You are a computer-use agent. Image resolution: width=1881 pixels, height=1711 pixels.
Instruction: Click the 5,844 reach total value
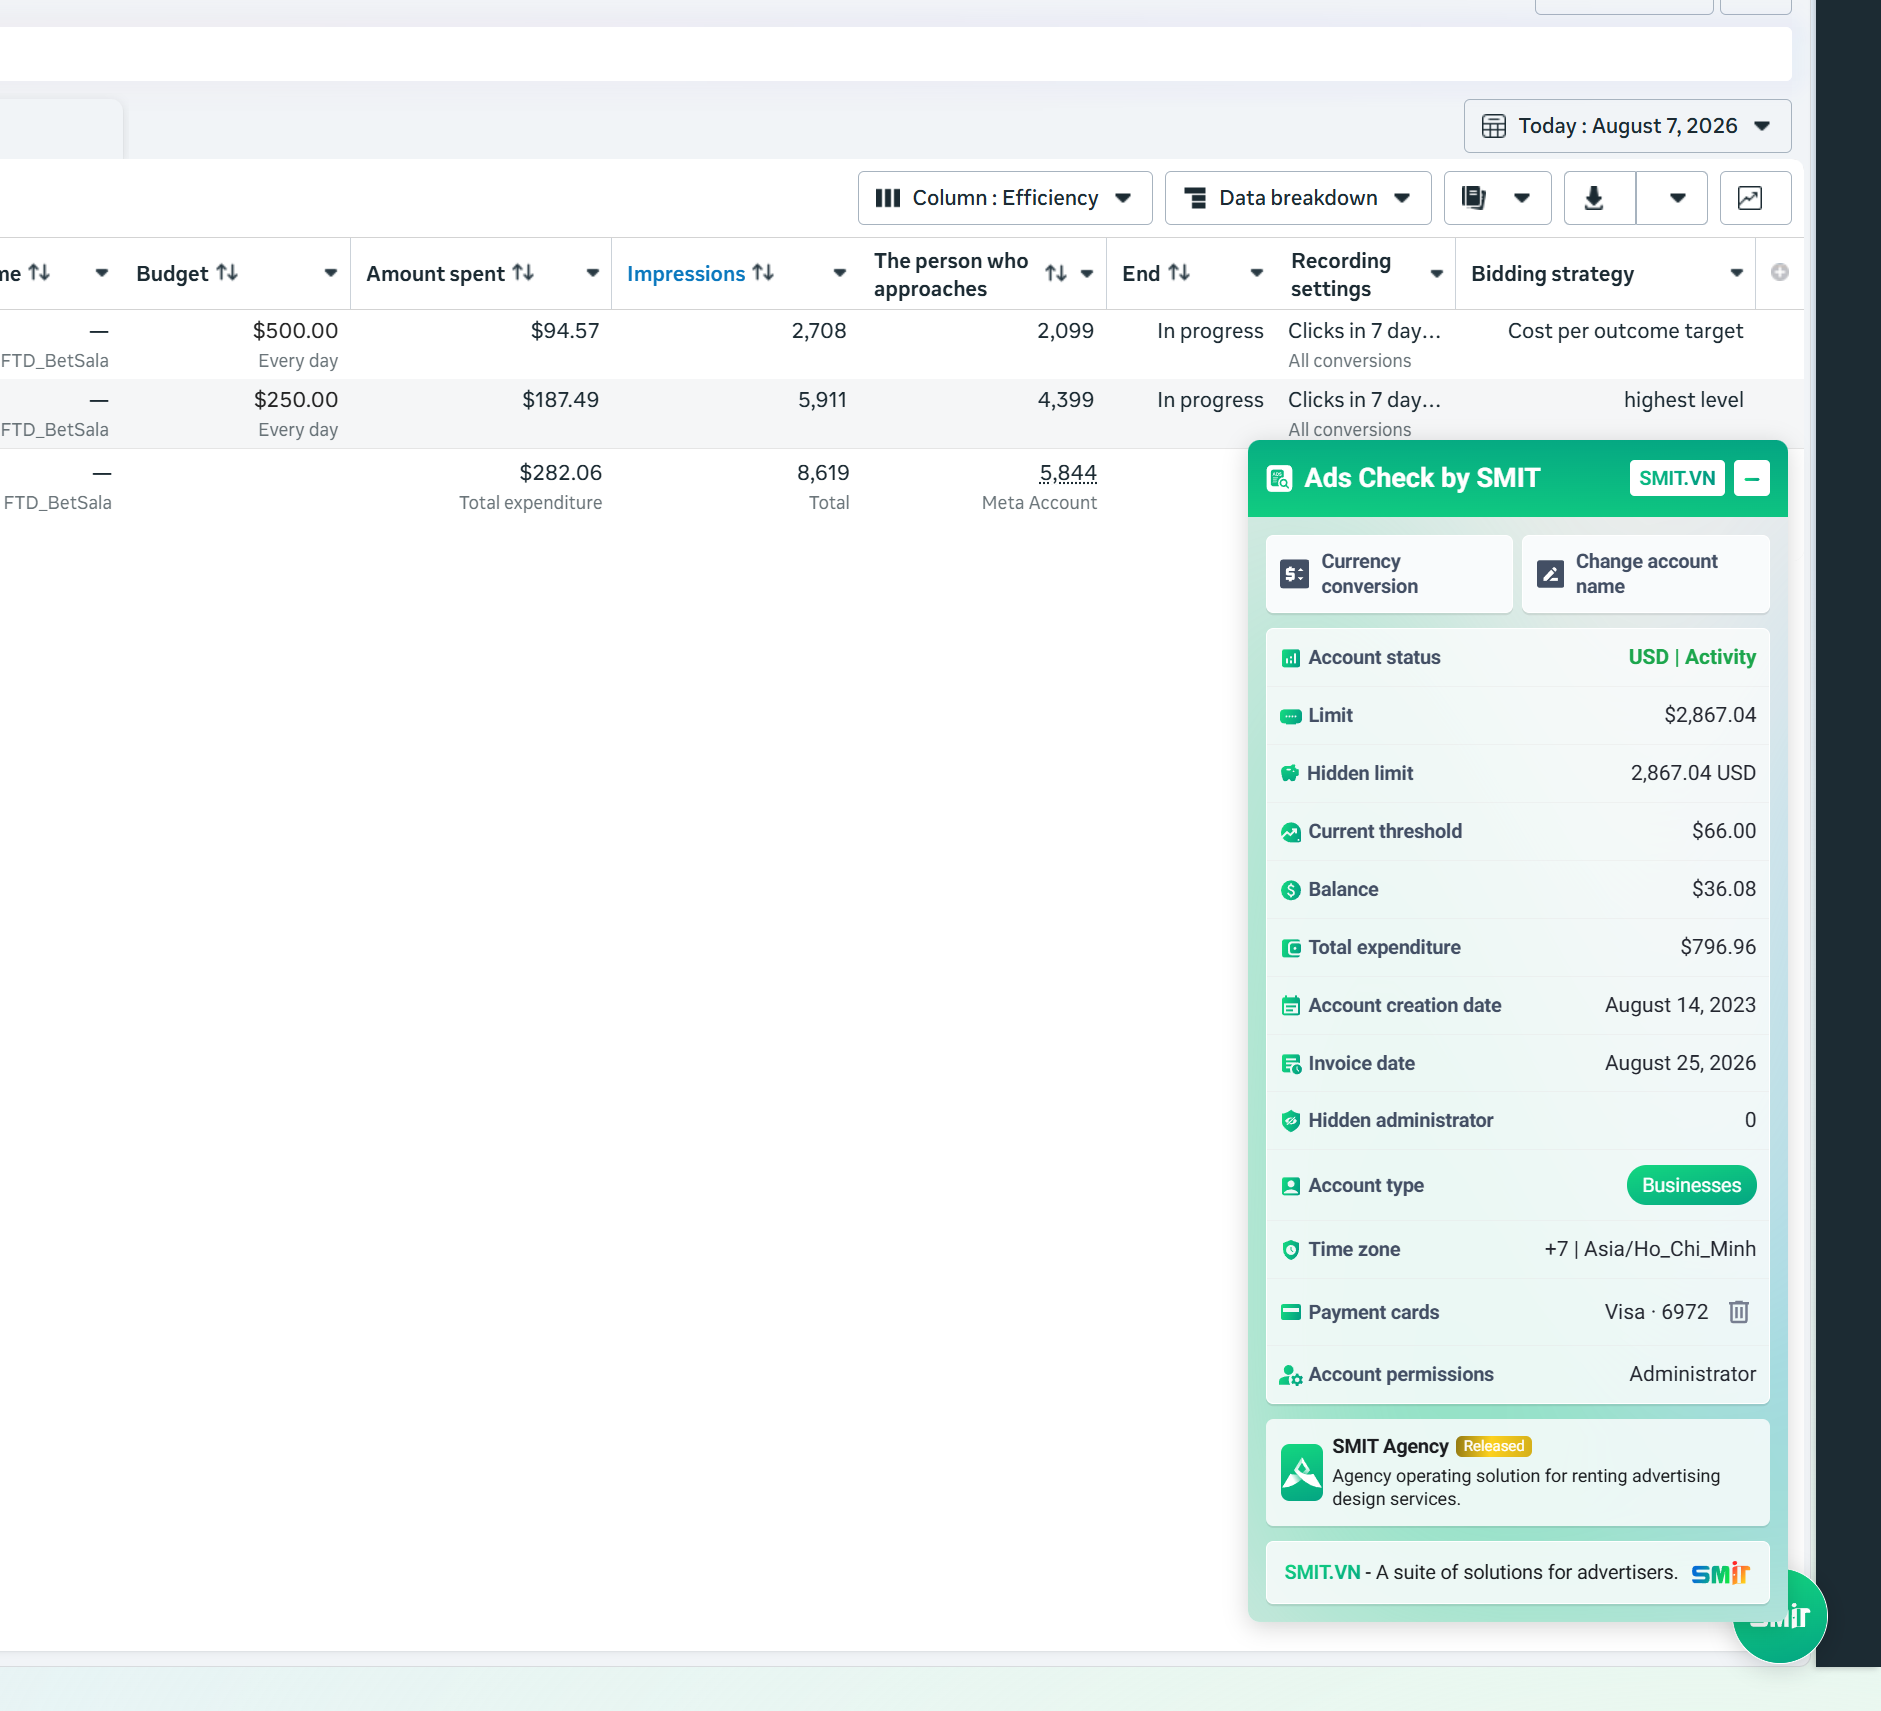pos(1068,472)
